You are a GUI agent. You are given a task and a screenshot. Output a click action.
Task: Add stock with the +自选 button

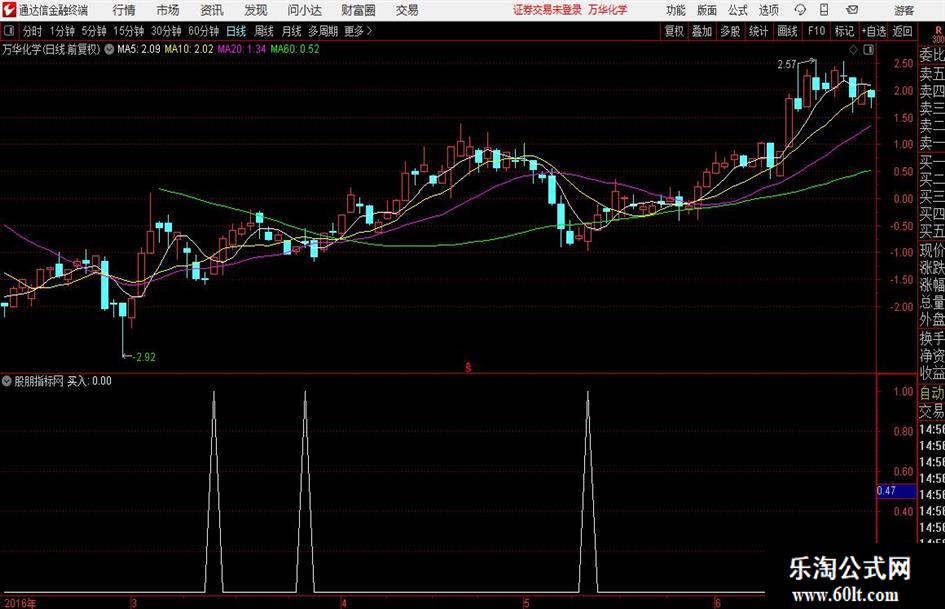pos(874,31)
